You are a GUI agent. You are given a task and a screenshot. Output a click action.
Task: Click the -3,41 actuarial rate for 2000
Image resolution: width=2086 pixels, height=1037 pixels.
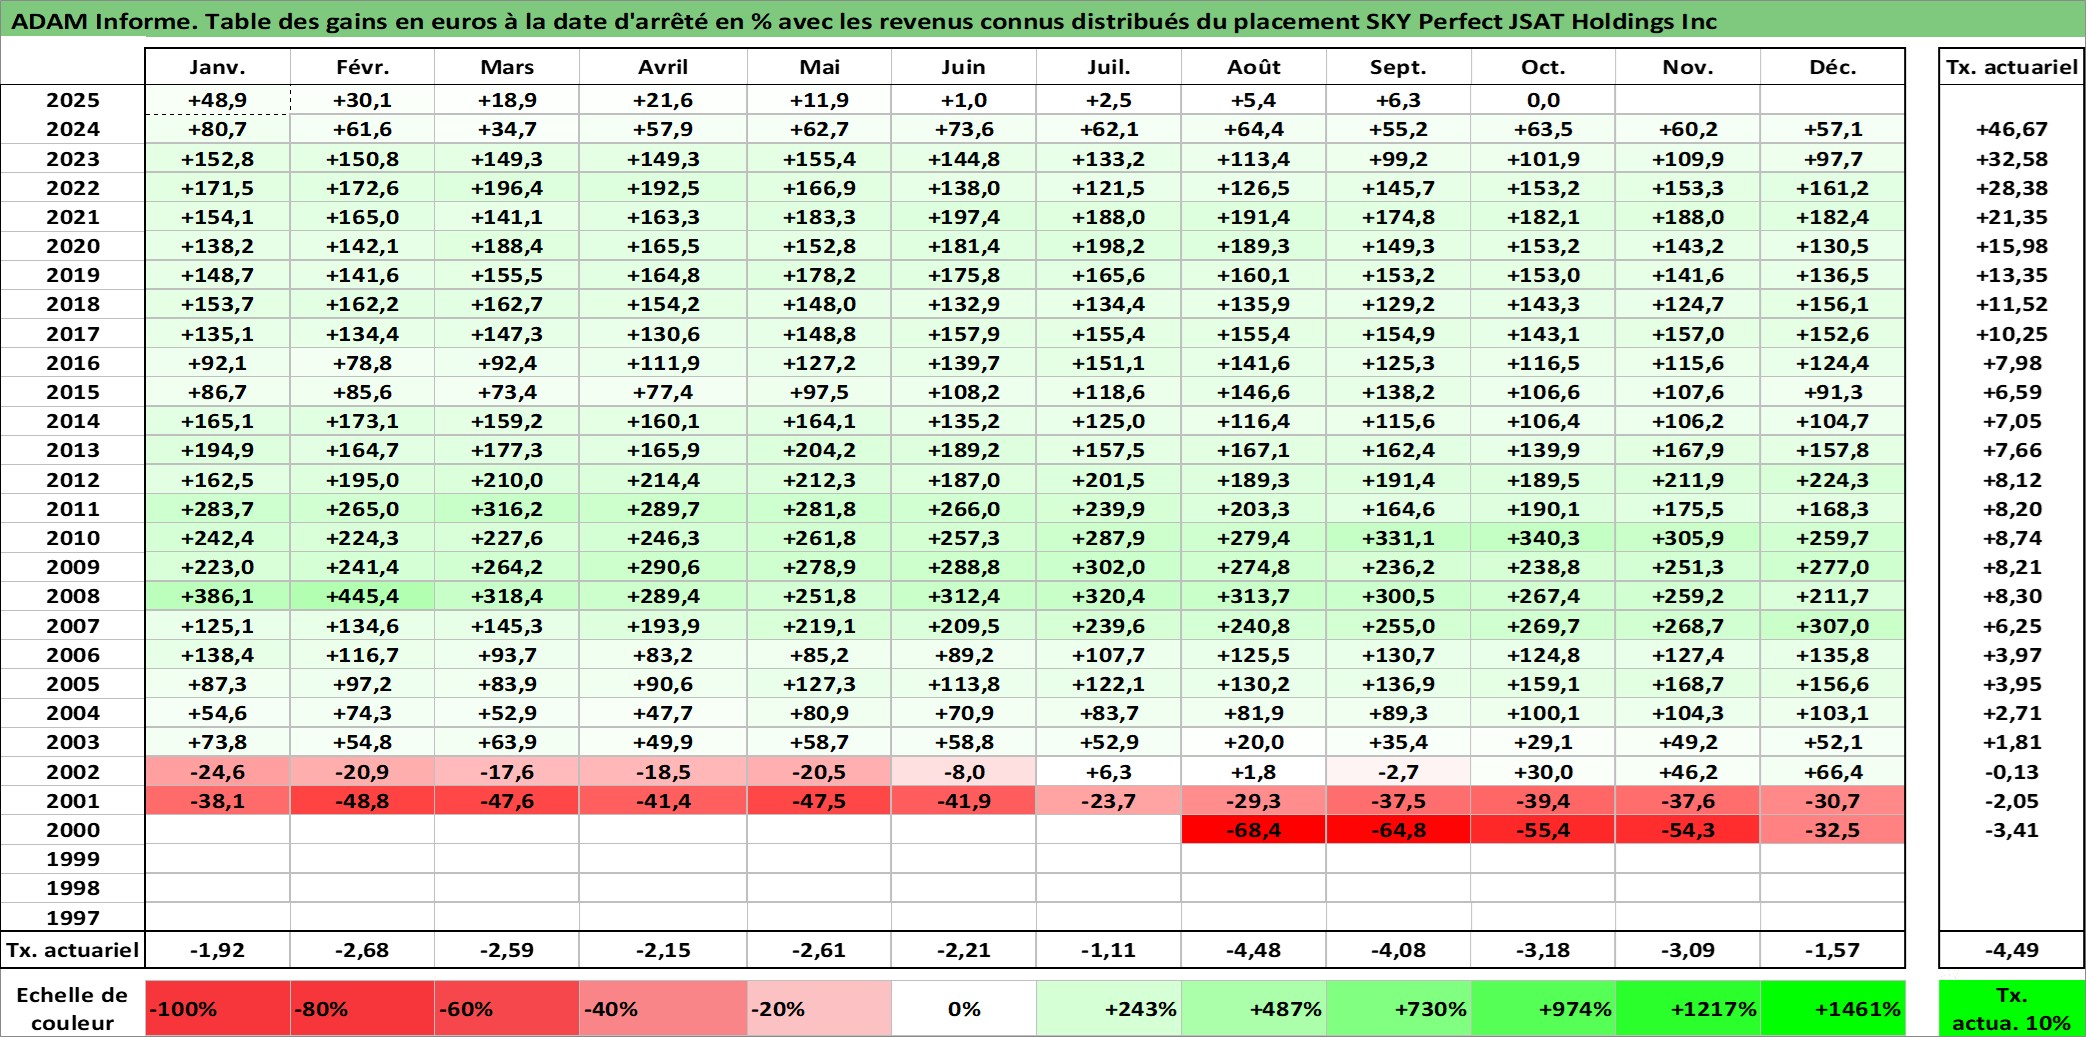click(2012, 830)
